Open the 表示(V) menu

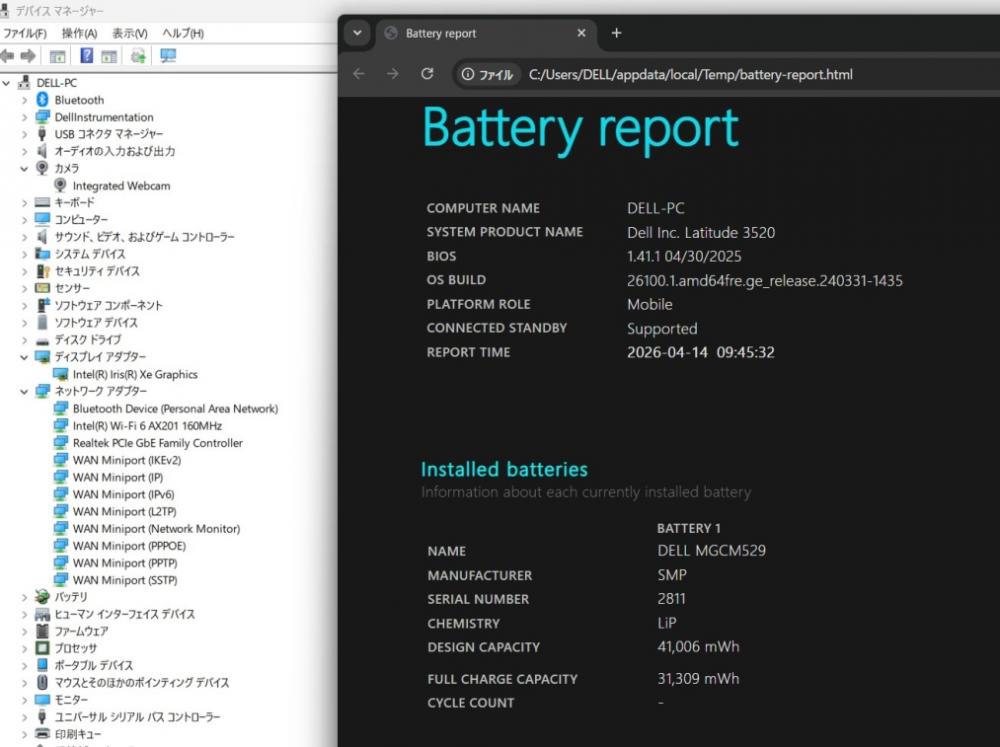point(130,33)
